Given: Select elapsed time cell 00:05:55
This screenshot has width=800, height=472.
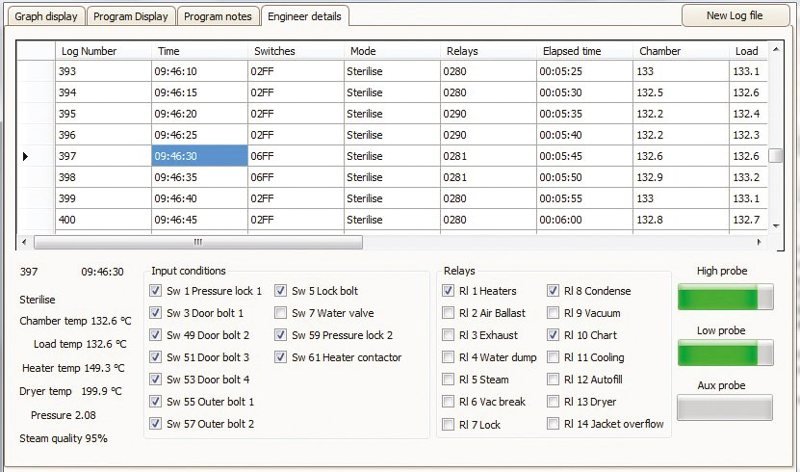Looking at the screenshot, I should pyautogui.click(x=585, y=198).
